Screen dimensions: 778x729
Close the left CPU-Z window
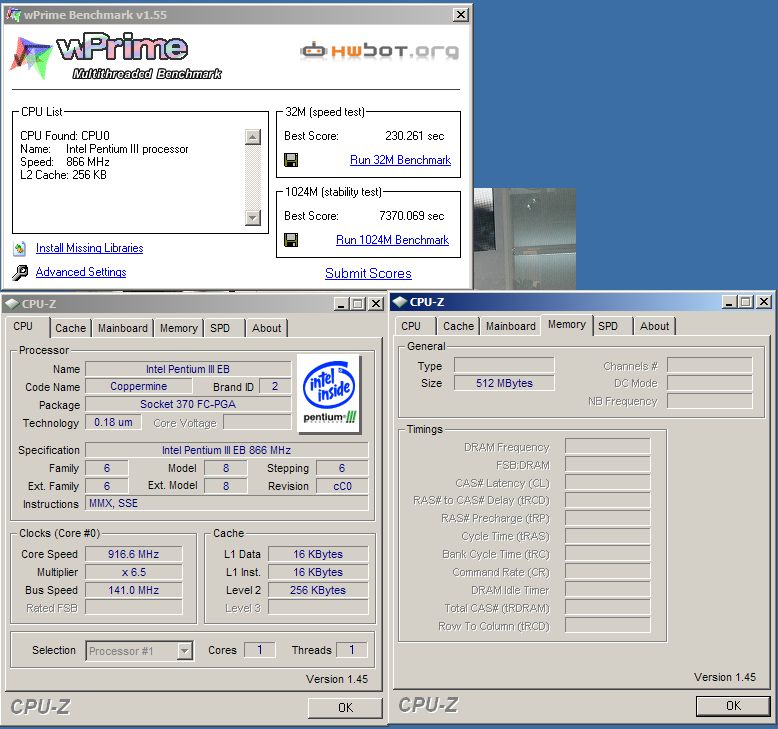coord(377,303)
